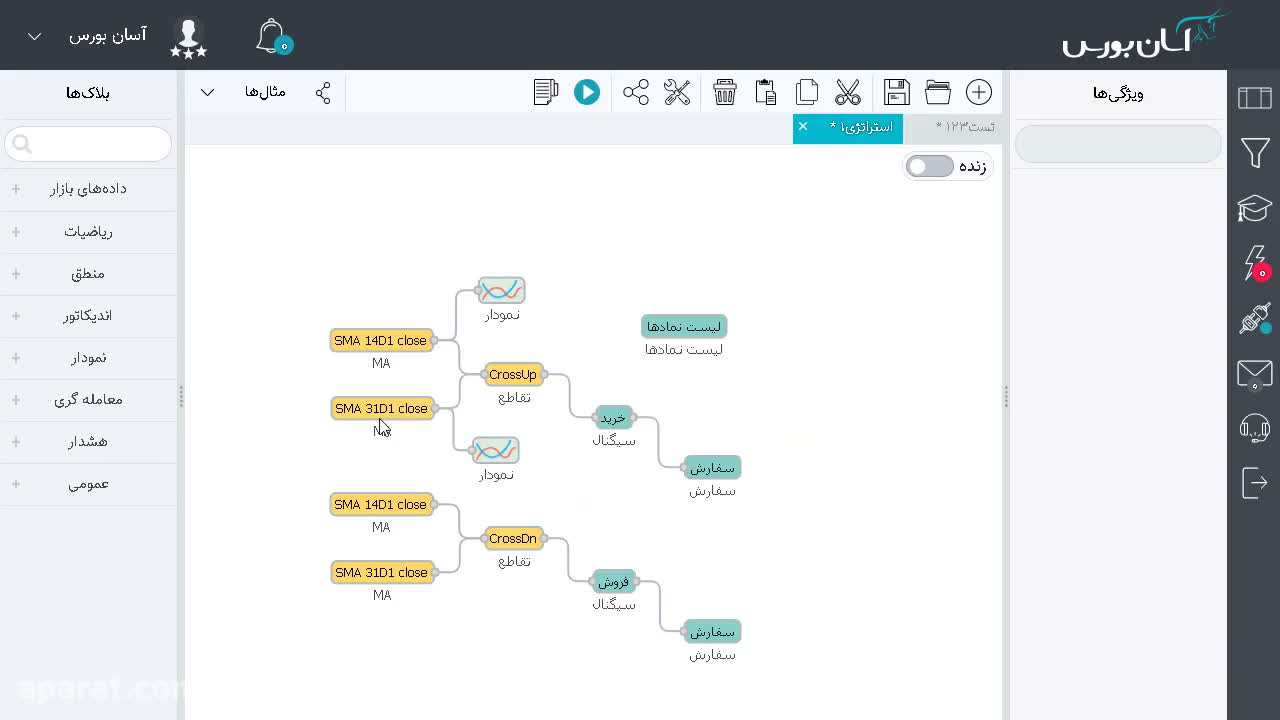Click the trash delete icon
This screenshot has height=720, width=1280.
coord(725,92)
